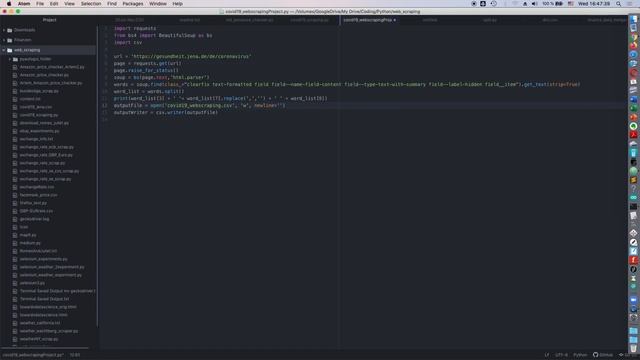640x360 pixels.
Task: Open the Trash in the Dock
Action: pyautogui.click(x=633, y=349)
